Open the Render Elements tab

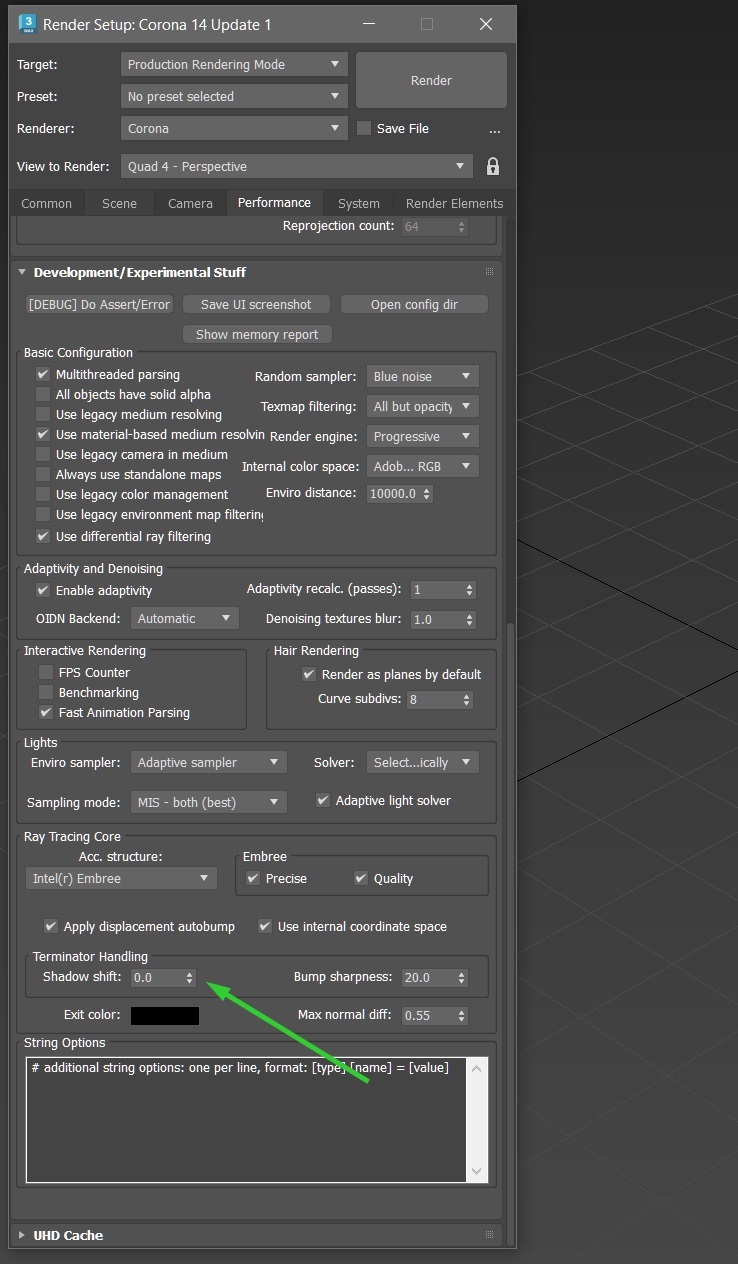tap(454, 203)
